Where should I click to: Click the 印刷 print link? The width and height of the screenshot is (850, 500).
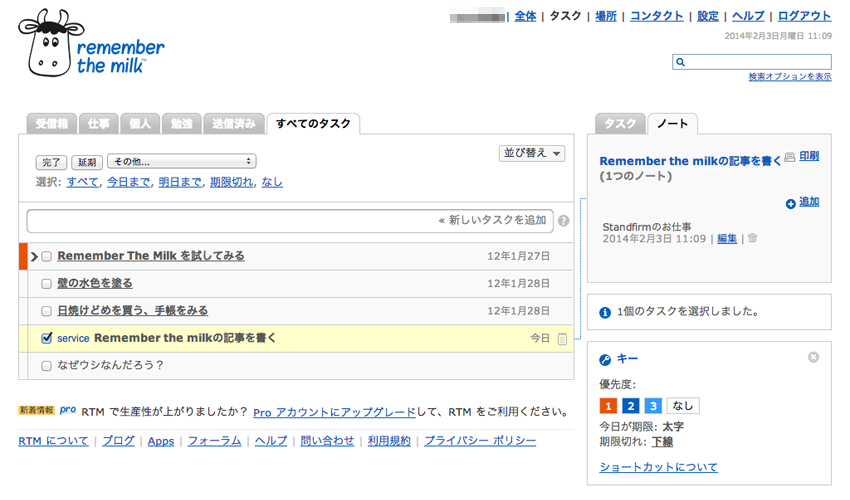tap(809, 156)
